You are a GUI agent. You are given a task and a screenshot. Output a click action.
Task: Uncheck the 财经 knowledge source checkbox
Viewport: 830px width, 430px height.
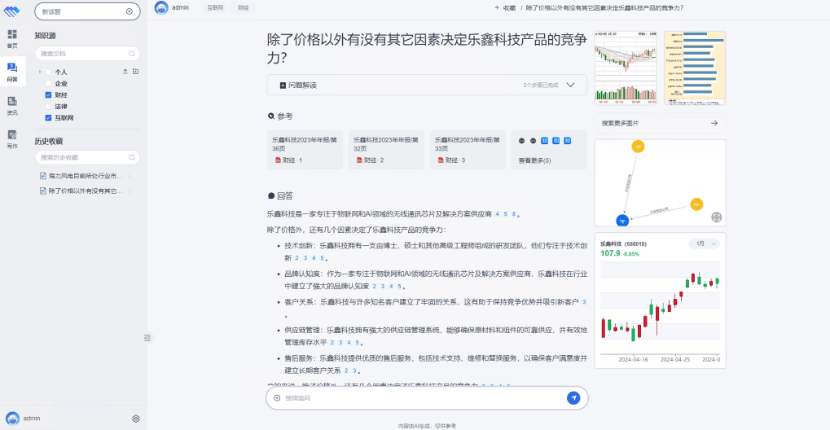48,94
